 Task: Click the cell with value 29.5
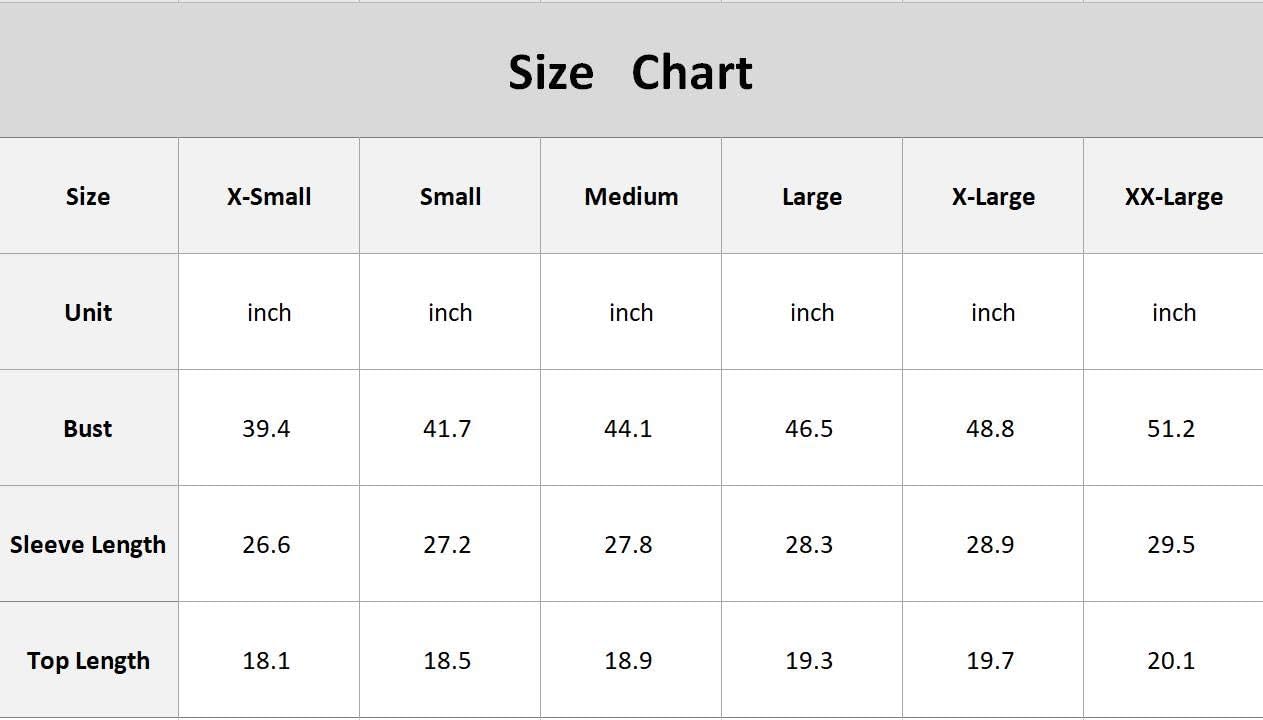1173,544
